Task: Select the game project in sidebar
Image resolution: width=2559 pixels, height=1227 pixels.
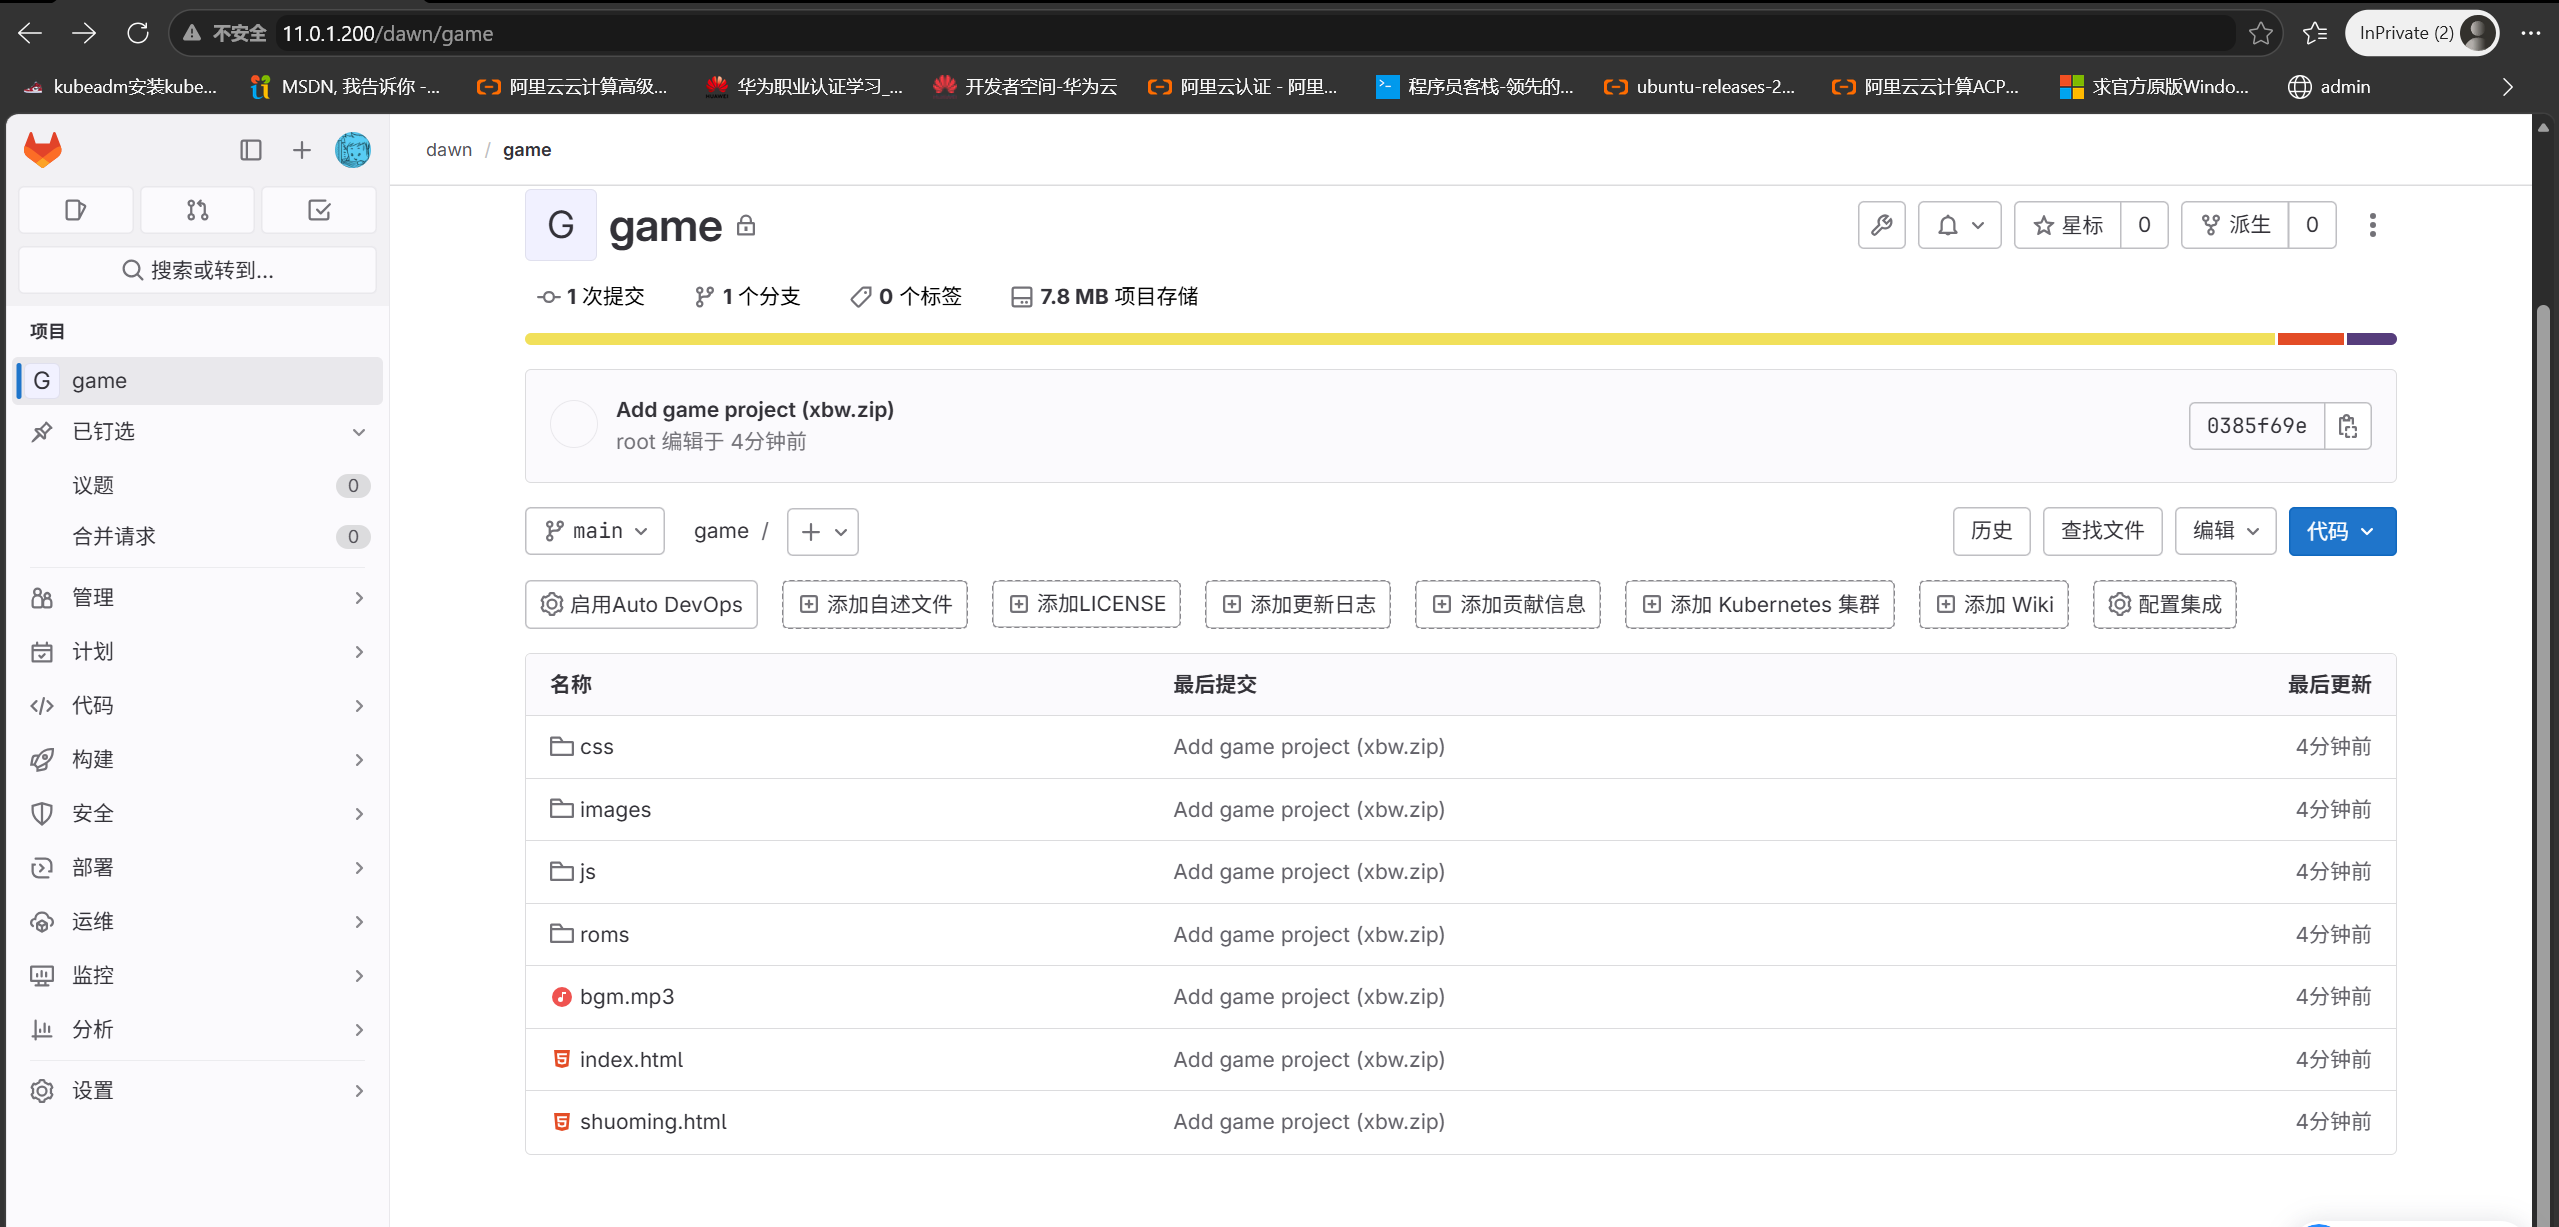Action: 198,381
